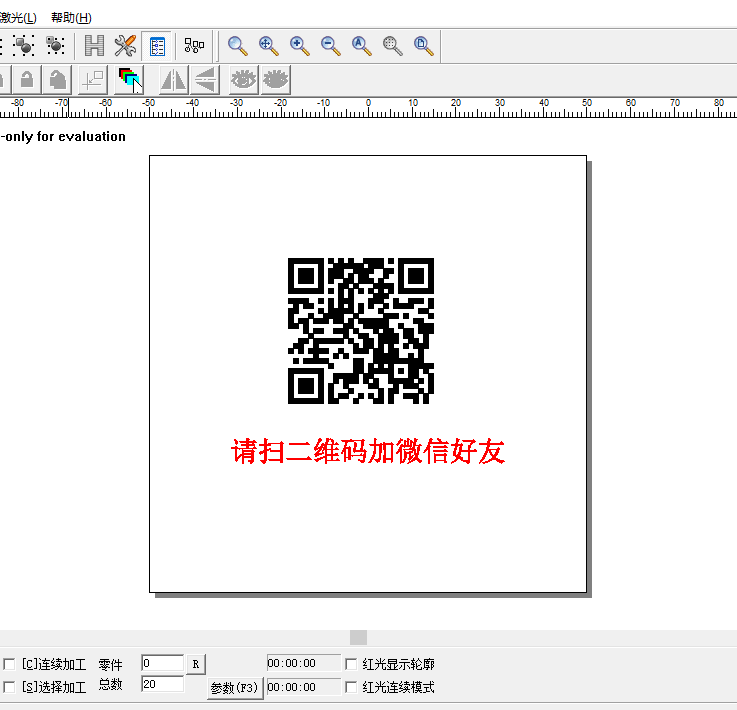737x710 pixels.
Task: Select the plain magnifier zoom tool
Action: [237, 46]
